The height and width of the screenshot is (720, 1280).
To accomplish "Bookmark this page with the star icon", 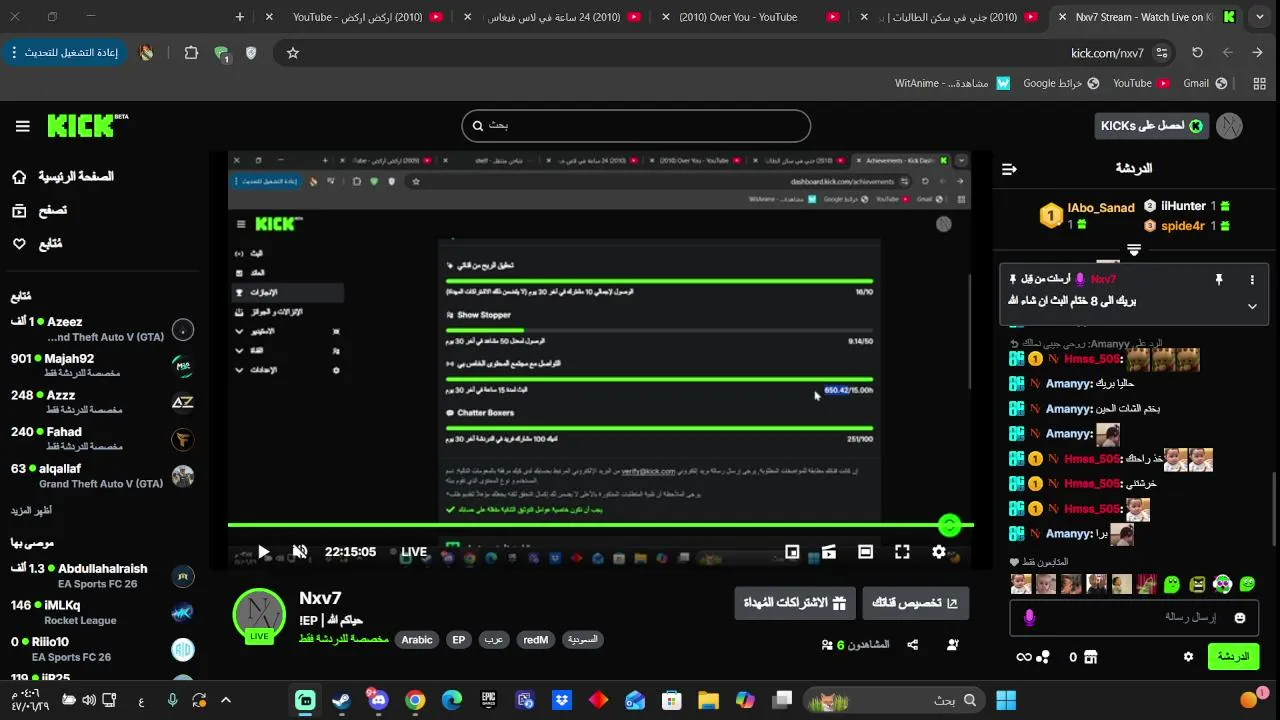I will pos(293,53).
